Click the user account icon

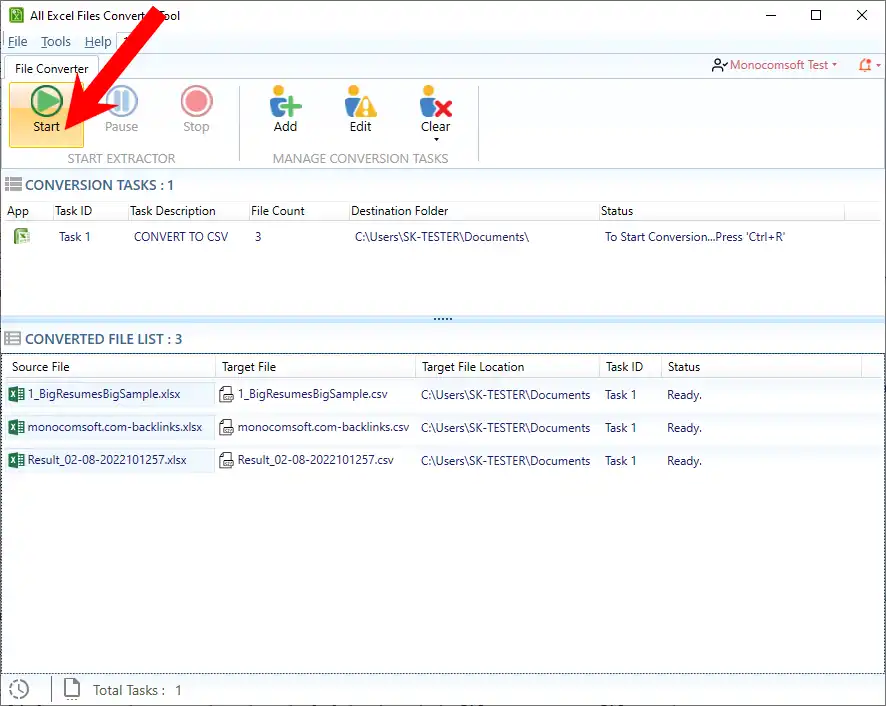[719, 65]
